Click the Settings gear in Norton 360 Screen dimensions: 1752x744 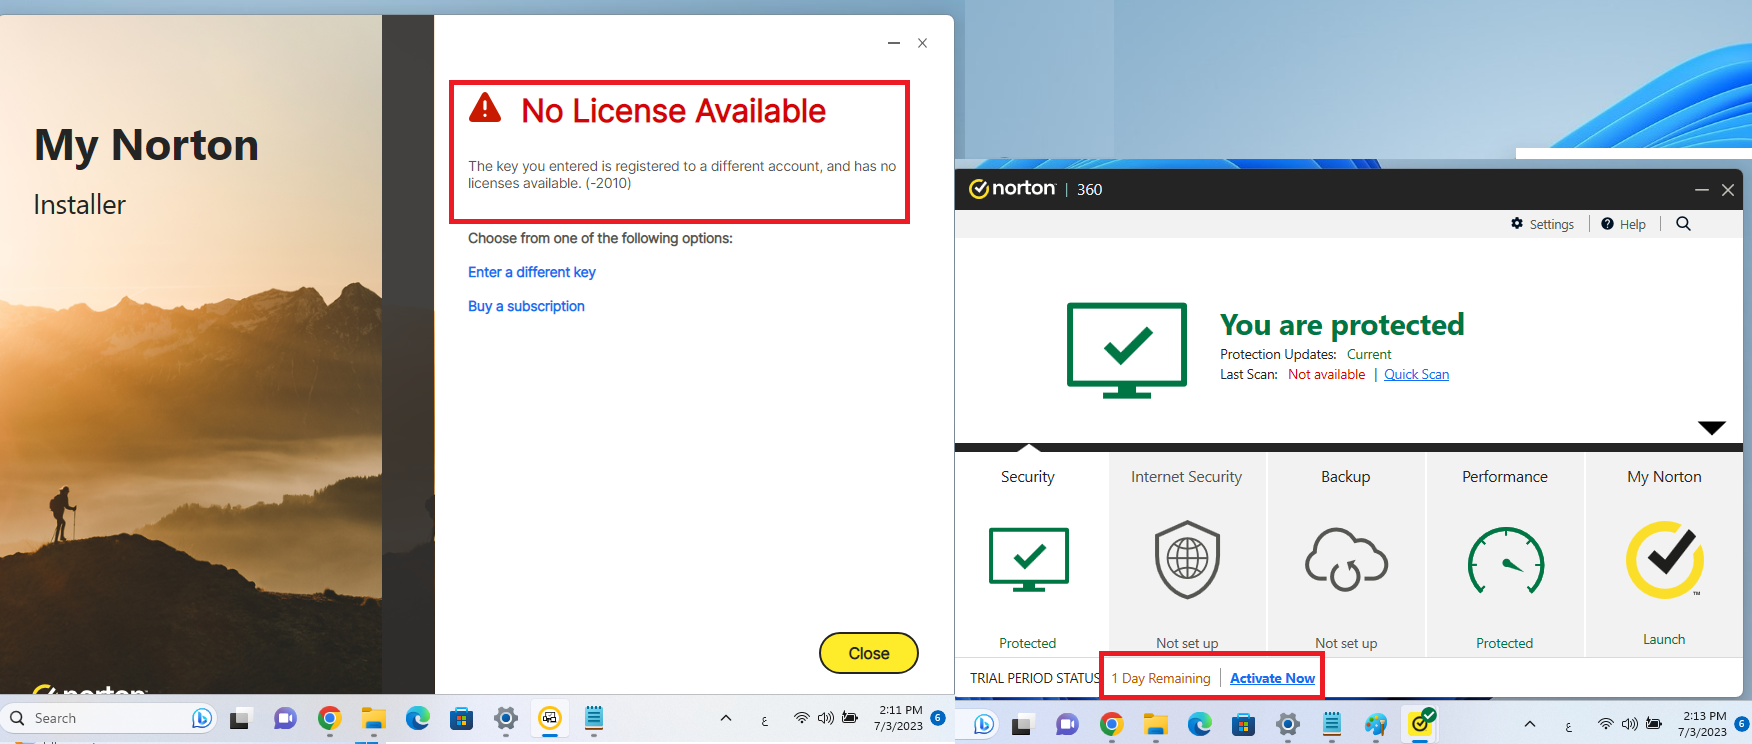click(1517, 224)
